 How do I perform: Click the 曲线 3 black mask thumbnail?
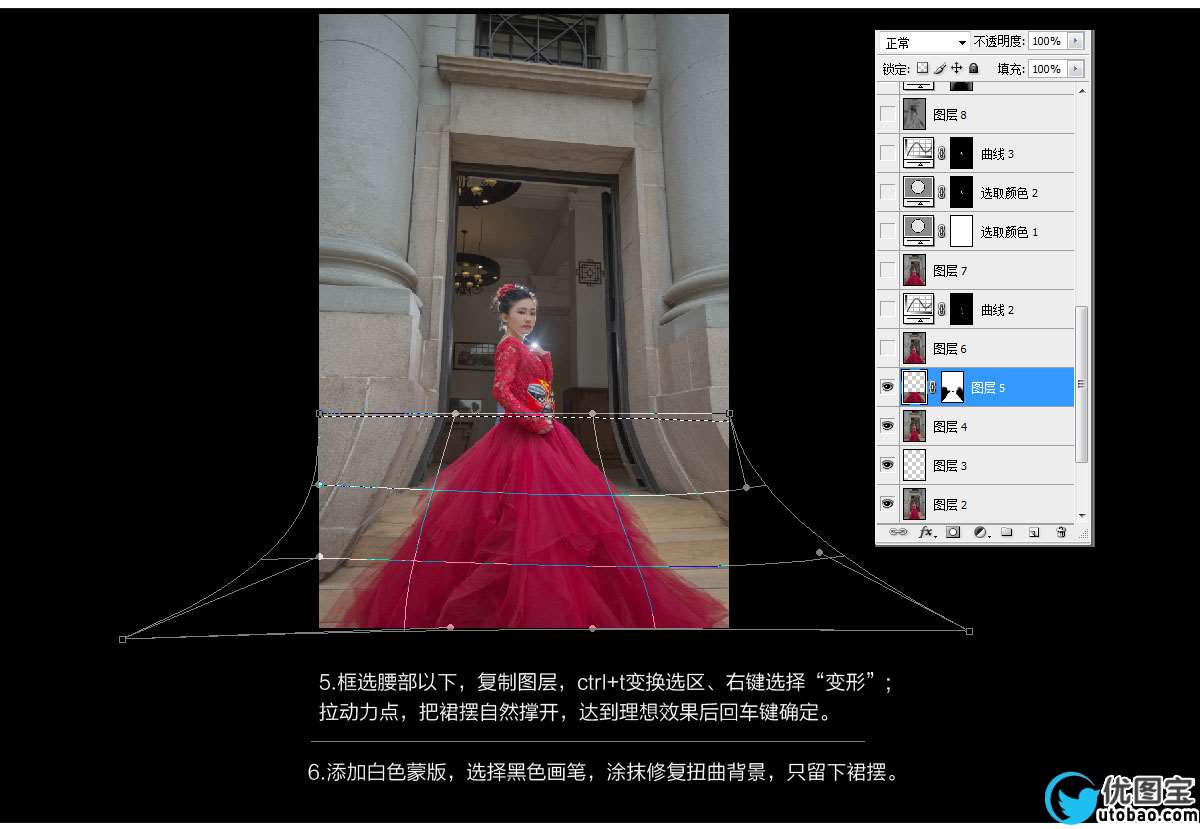(961, 153)
